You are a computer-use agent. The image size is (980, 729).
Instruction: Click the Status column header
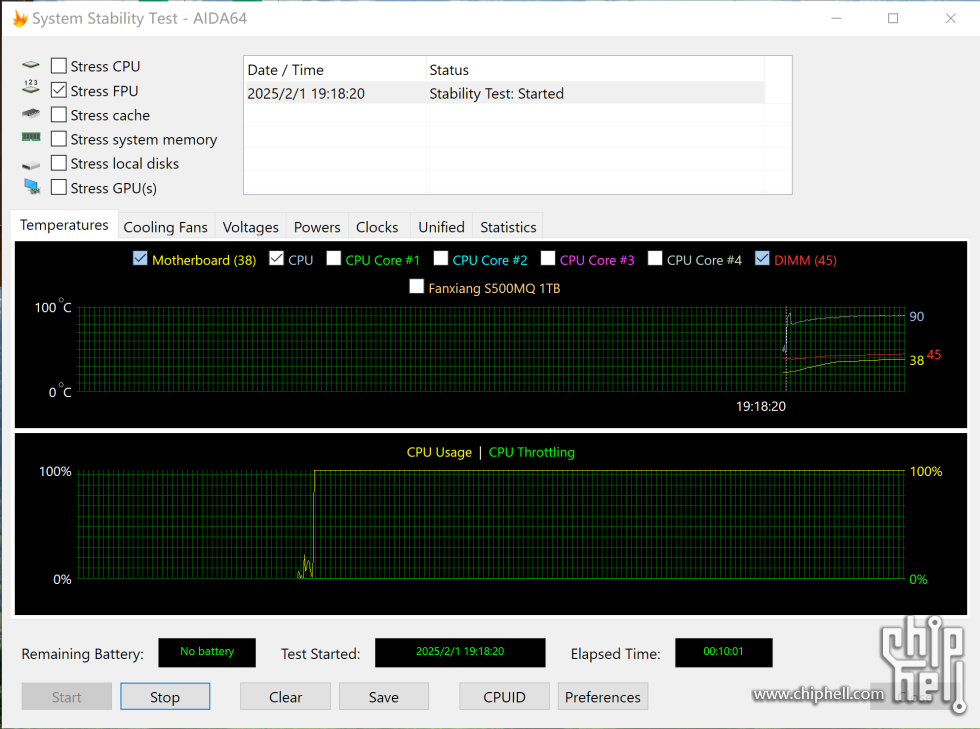595,70
